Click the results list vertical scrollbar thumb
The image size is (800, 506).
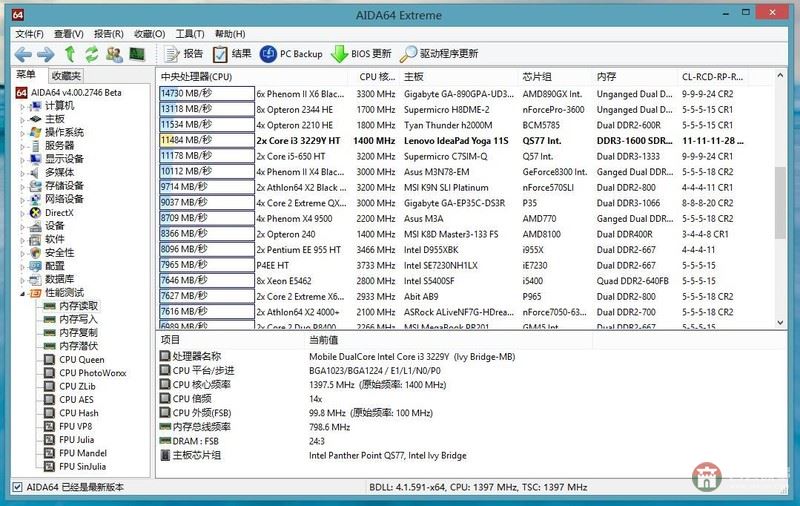[x=780, y=202]
